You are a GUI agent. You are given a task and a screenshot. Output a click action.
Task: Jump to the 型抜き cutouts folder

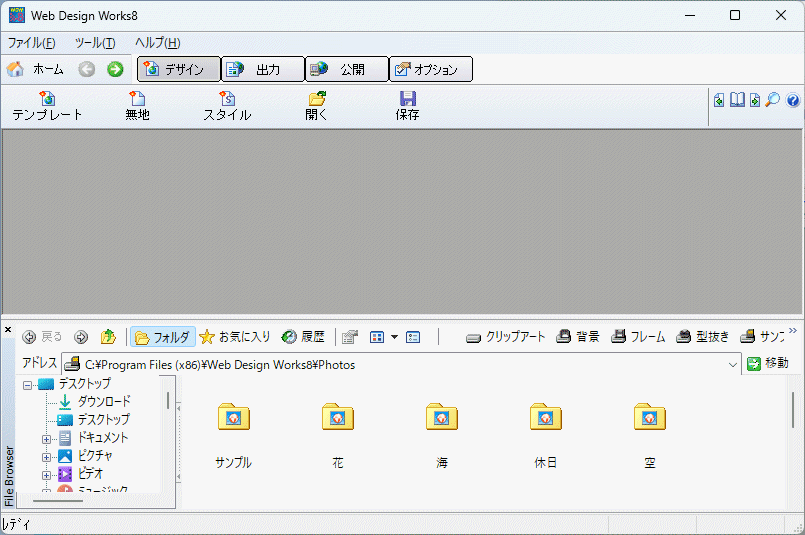pyautogui.click(x=702, y=337)
